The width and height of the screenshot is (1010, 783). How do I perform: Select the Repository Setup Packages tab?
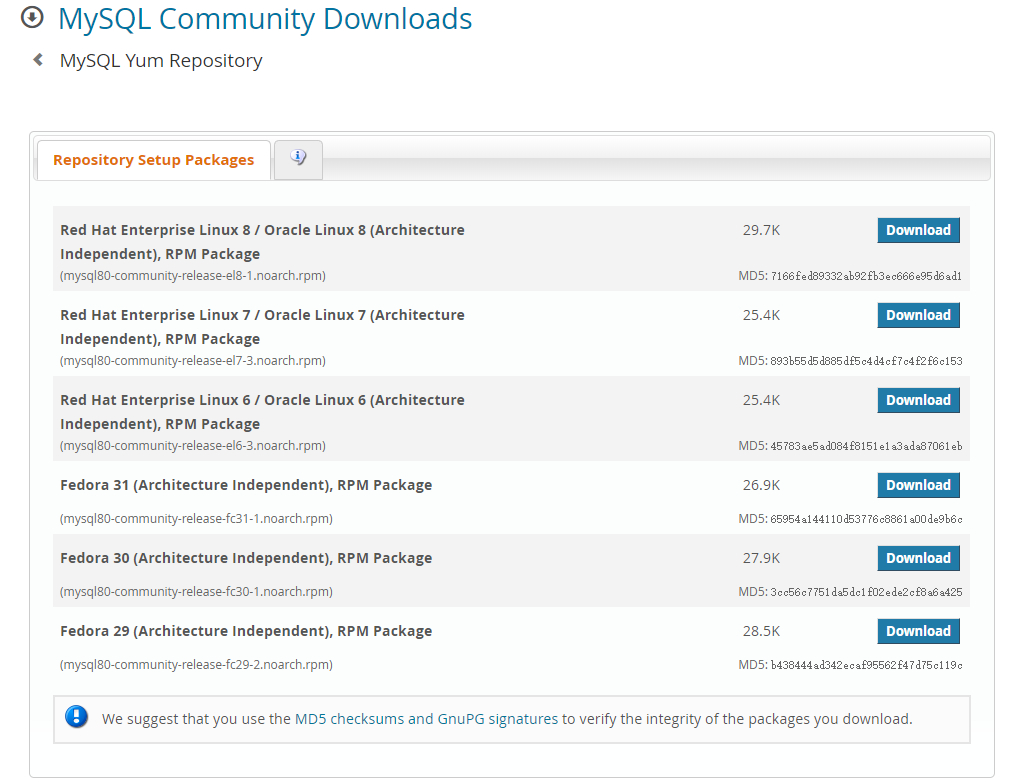(x=153, y=160)
